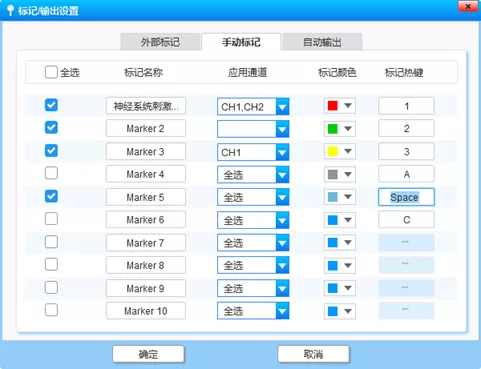Open the blue color picker for Marker 10

[340, 311]
